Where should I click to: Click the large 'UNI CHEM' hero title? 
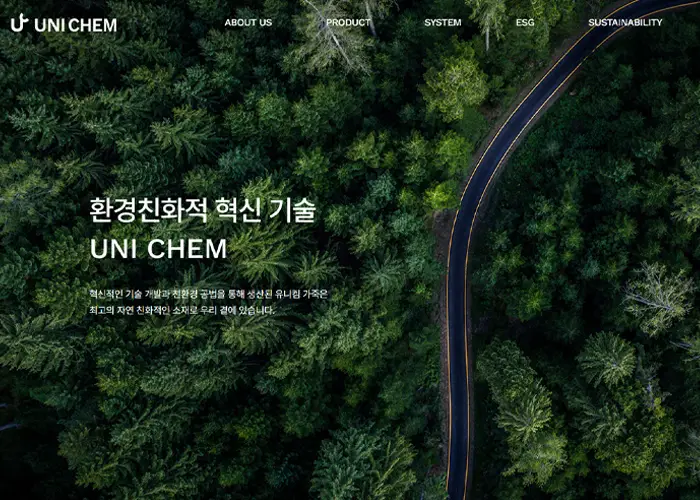click(x=158, y=249)
